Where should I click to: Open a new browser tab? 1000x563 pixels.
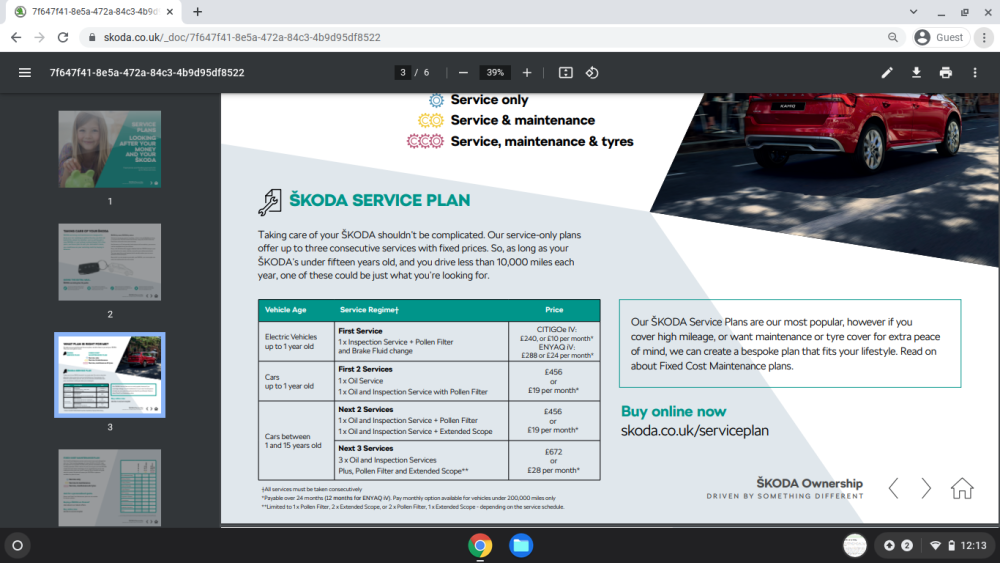[198, 11]
